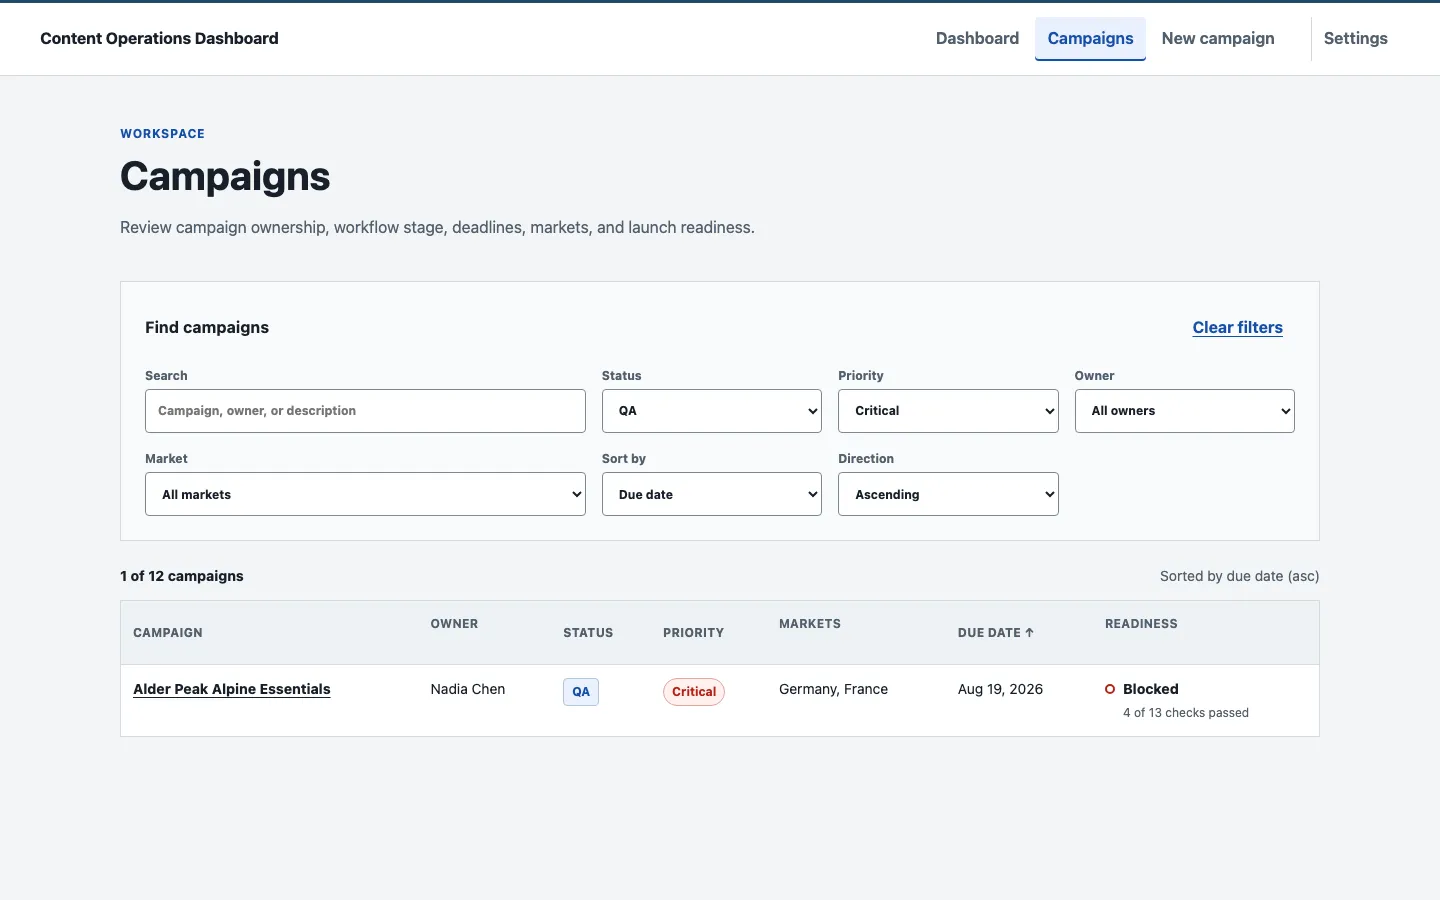Click the Priority column header
The height and width of the screenshot is (900, 1440).
click(x=693, y=633)
